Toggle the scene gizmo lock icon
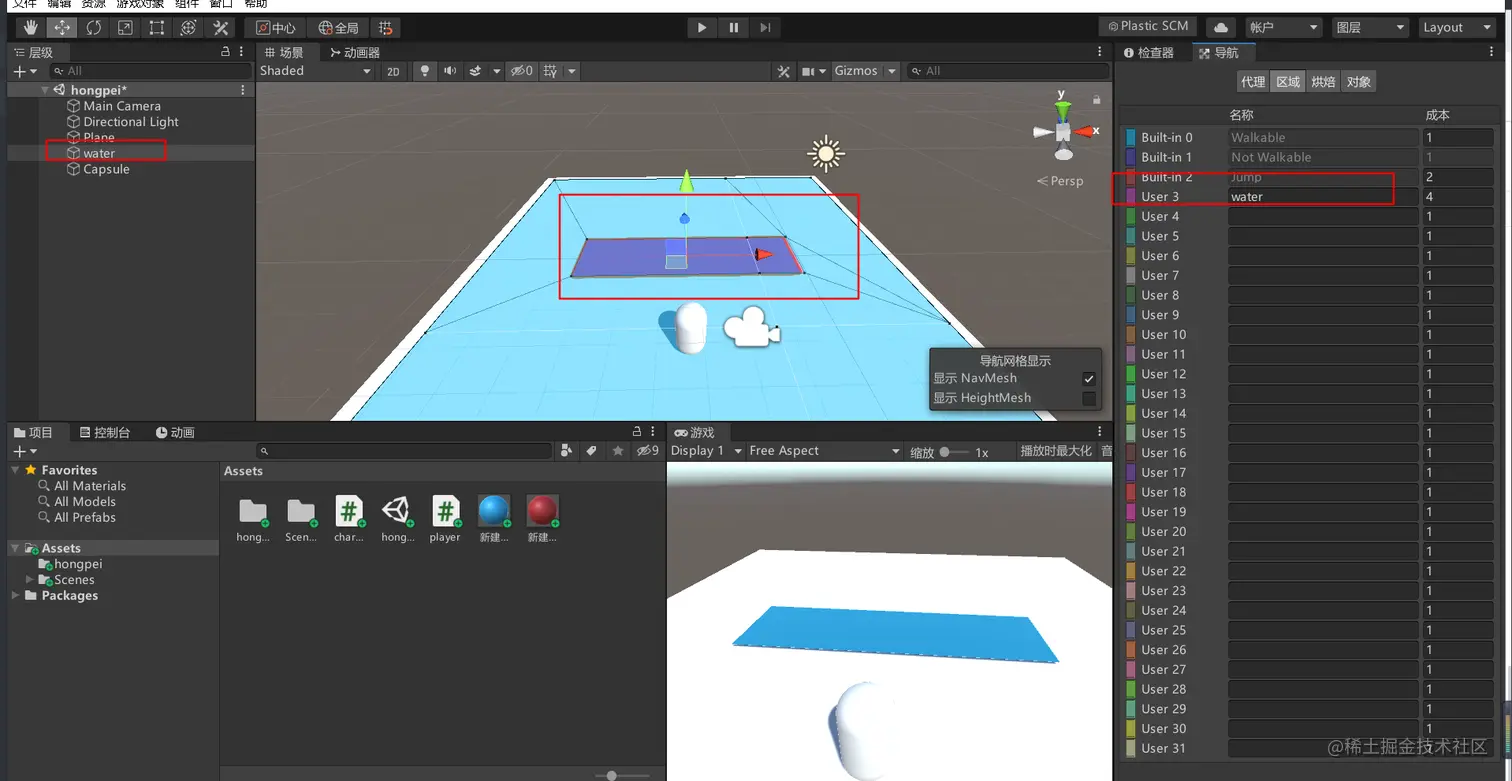Viewport: 1512px width, 781px height. (1097, 99)
